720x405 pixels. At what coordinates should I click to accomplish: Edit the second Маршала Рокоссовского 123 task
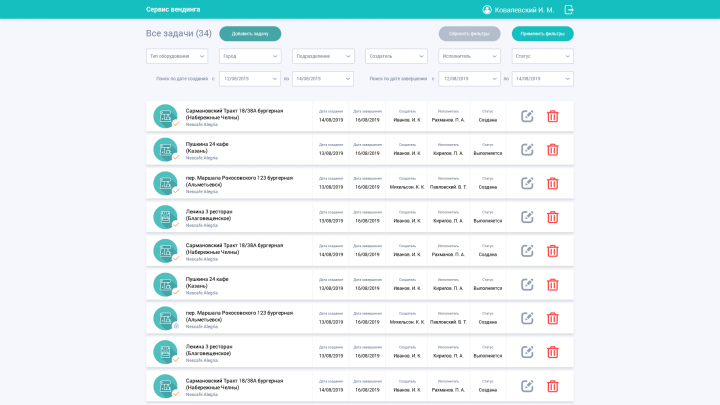(x=527, y=318)
